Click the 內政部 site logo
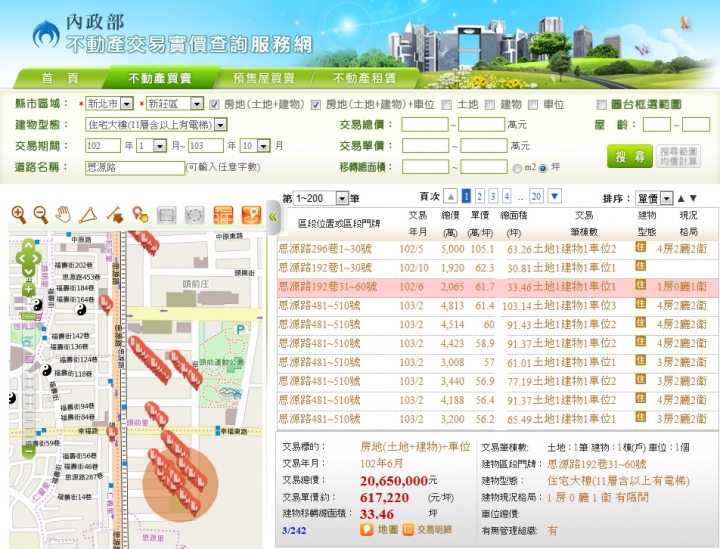720x549 pixels. pyautogui.click(x=45, y=34)
